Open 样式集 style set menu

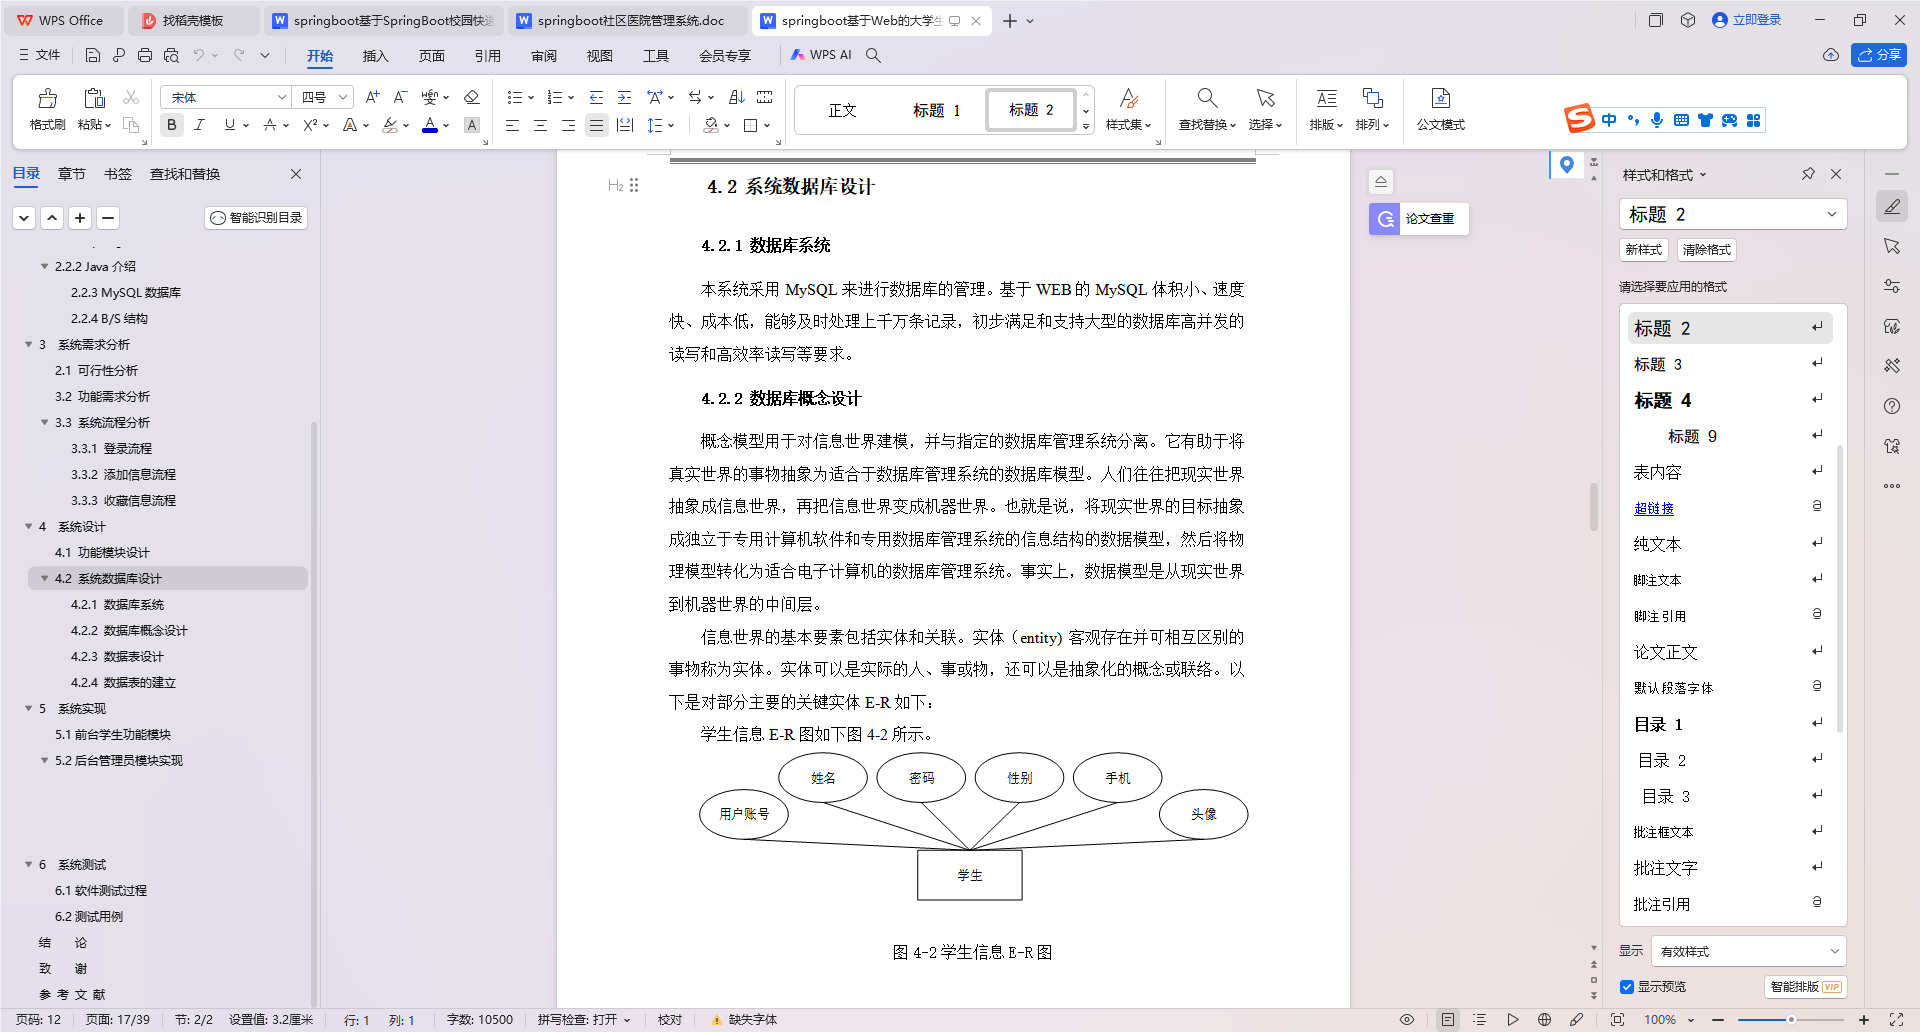tap(1128, 109)
